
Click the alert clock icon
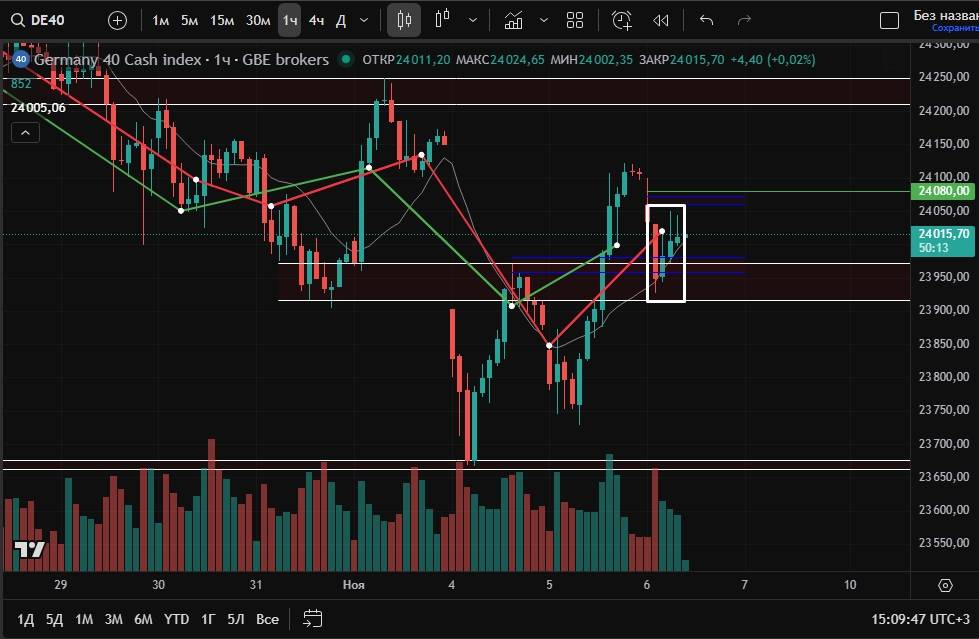622,20
